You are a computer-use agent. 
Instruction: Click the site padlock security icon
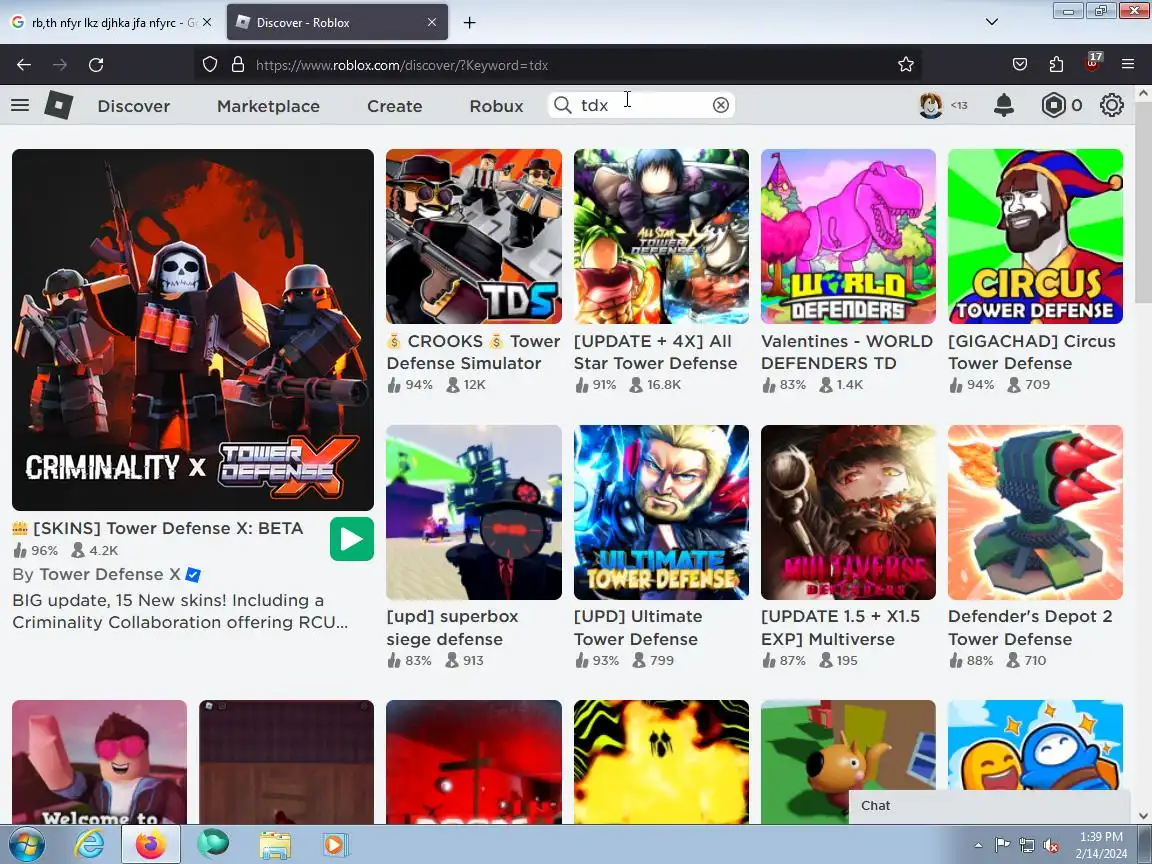click(238, 65)
